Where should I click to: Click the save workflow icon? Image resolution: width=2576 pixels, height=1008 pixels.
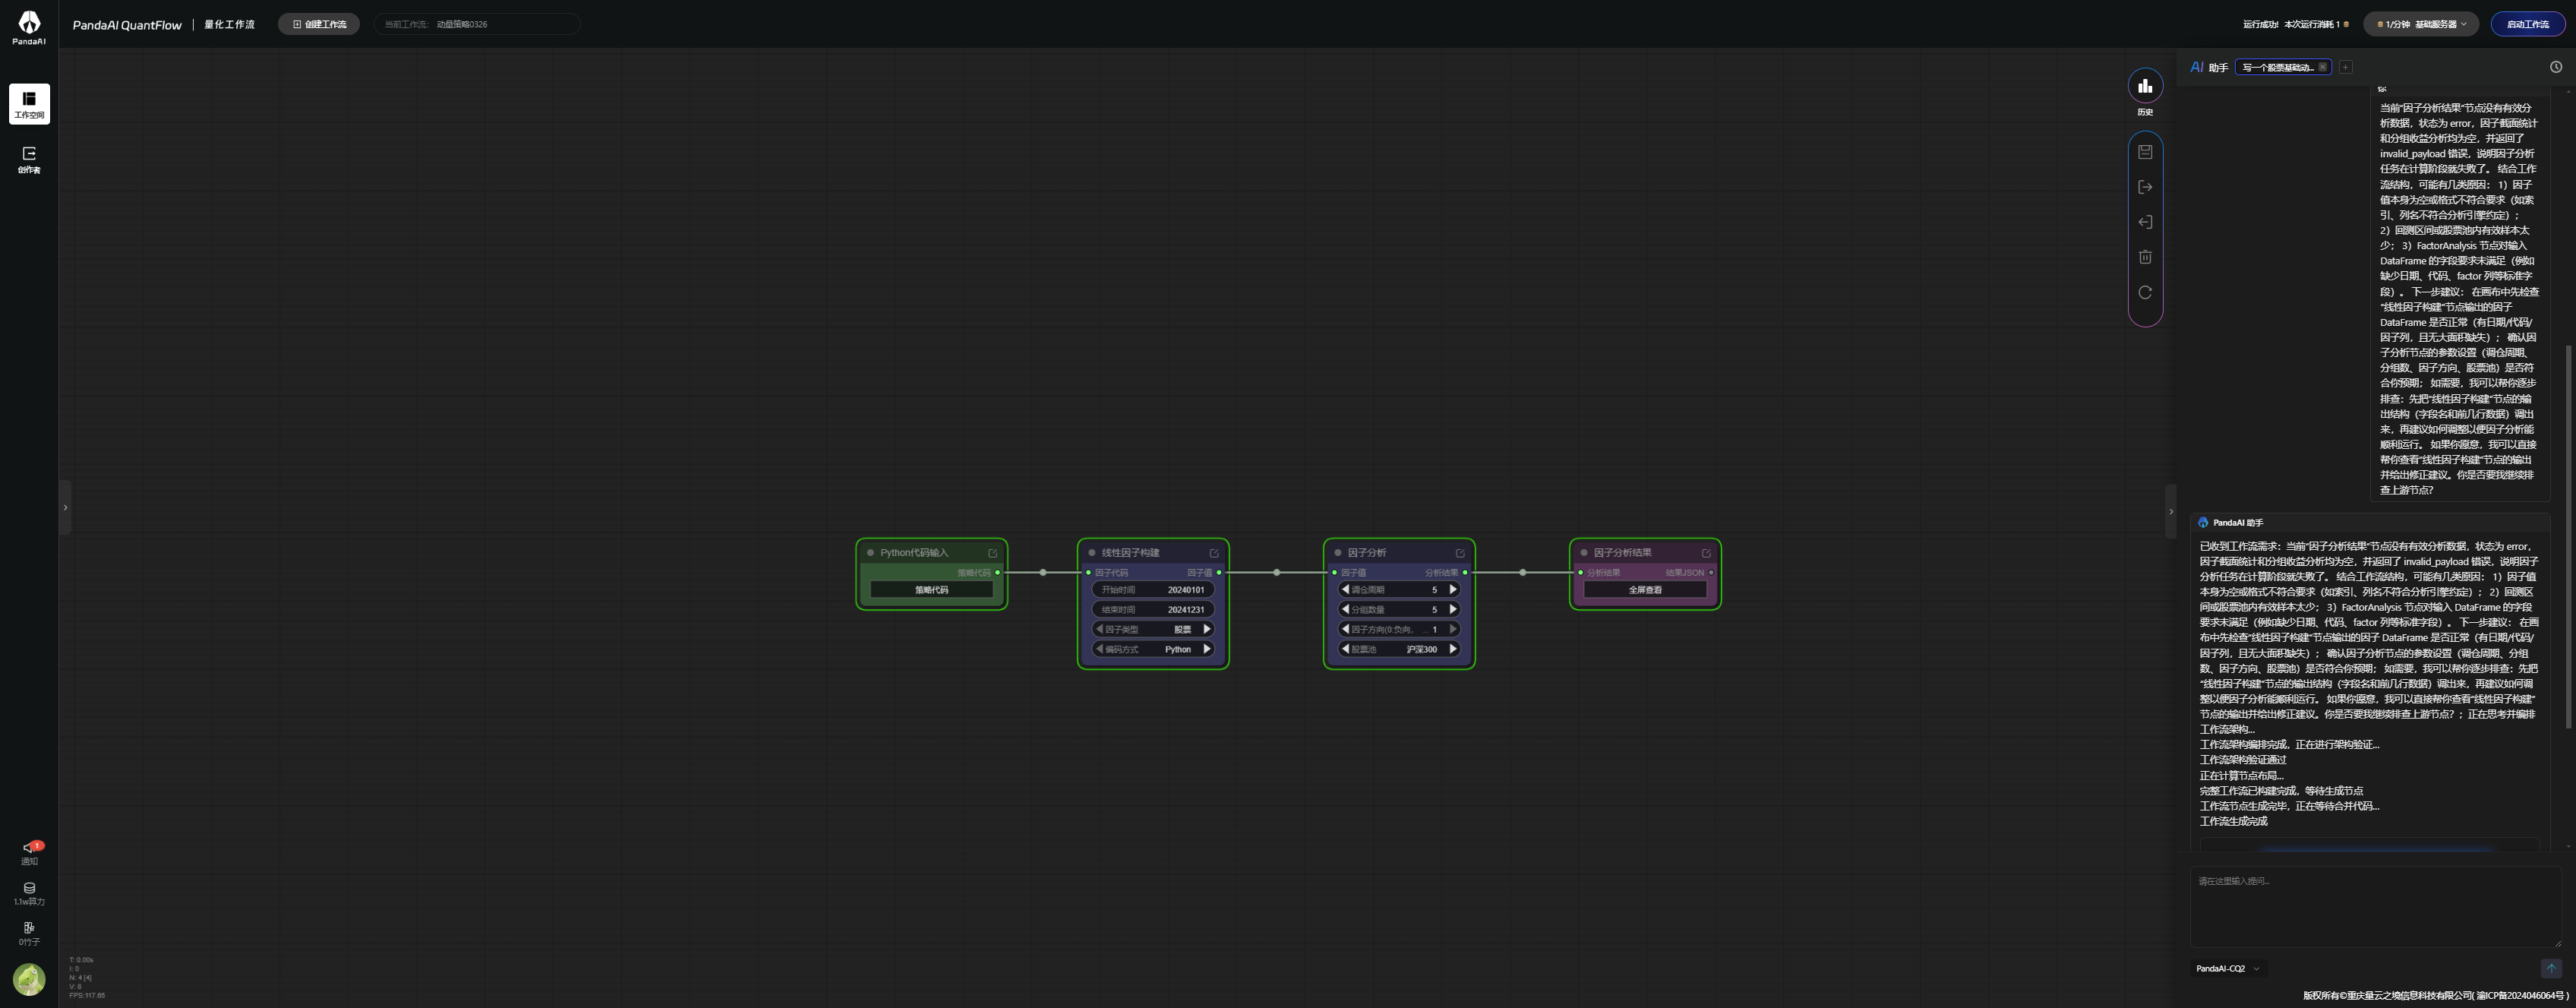[2144, 152]
